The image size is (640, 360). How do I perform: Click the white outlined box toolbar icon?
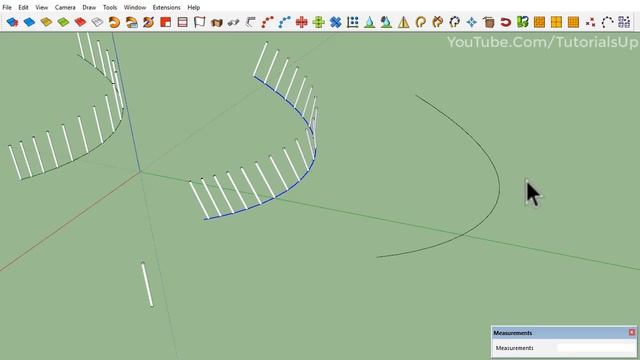click(97, 22)
